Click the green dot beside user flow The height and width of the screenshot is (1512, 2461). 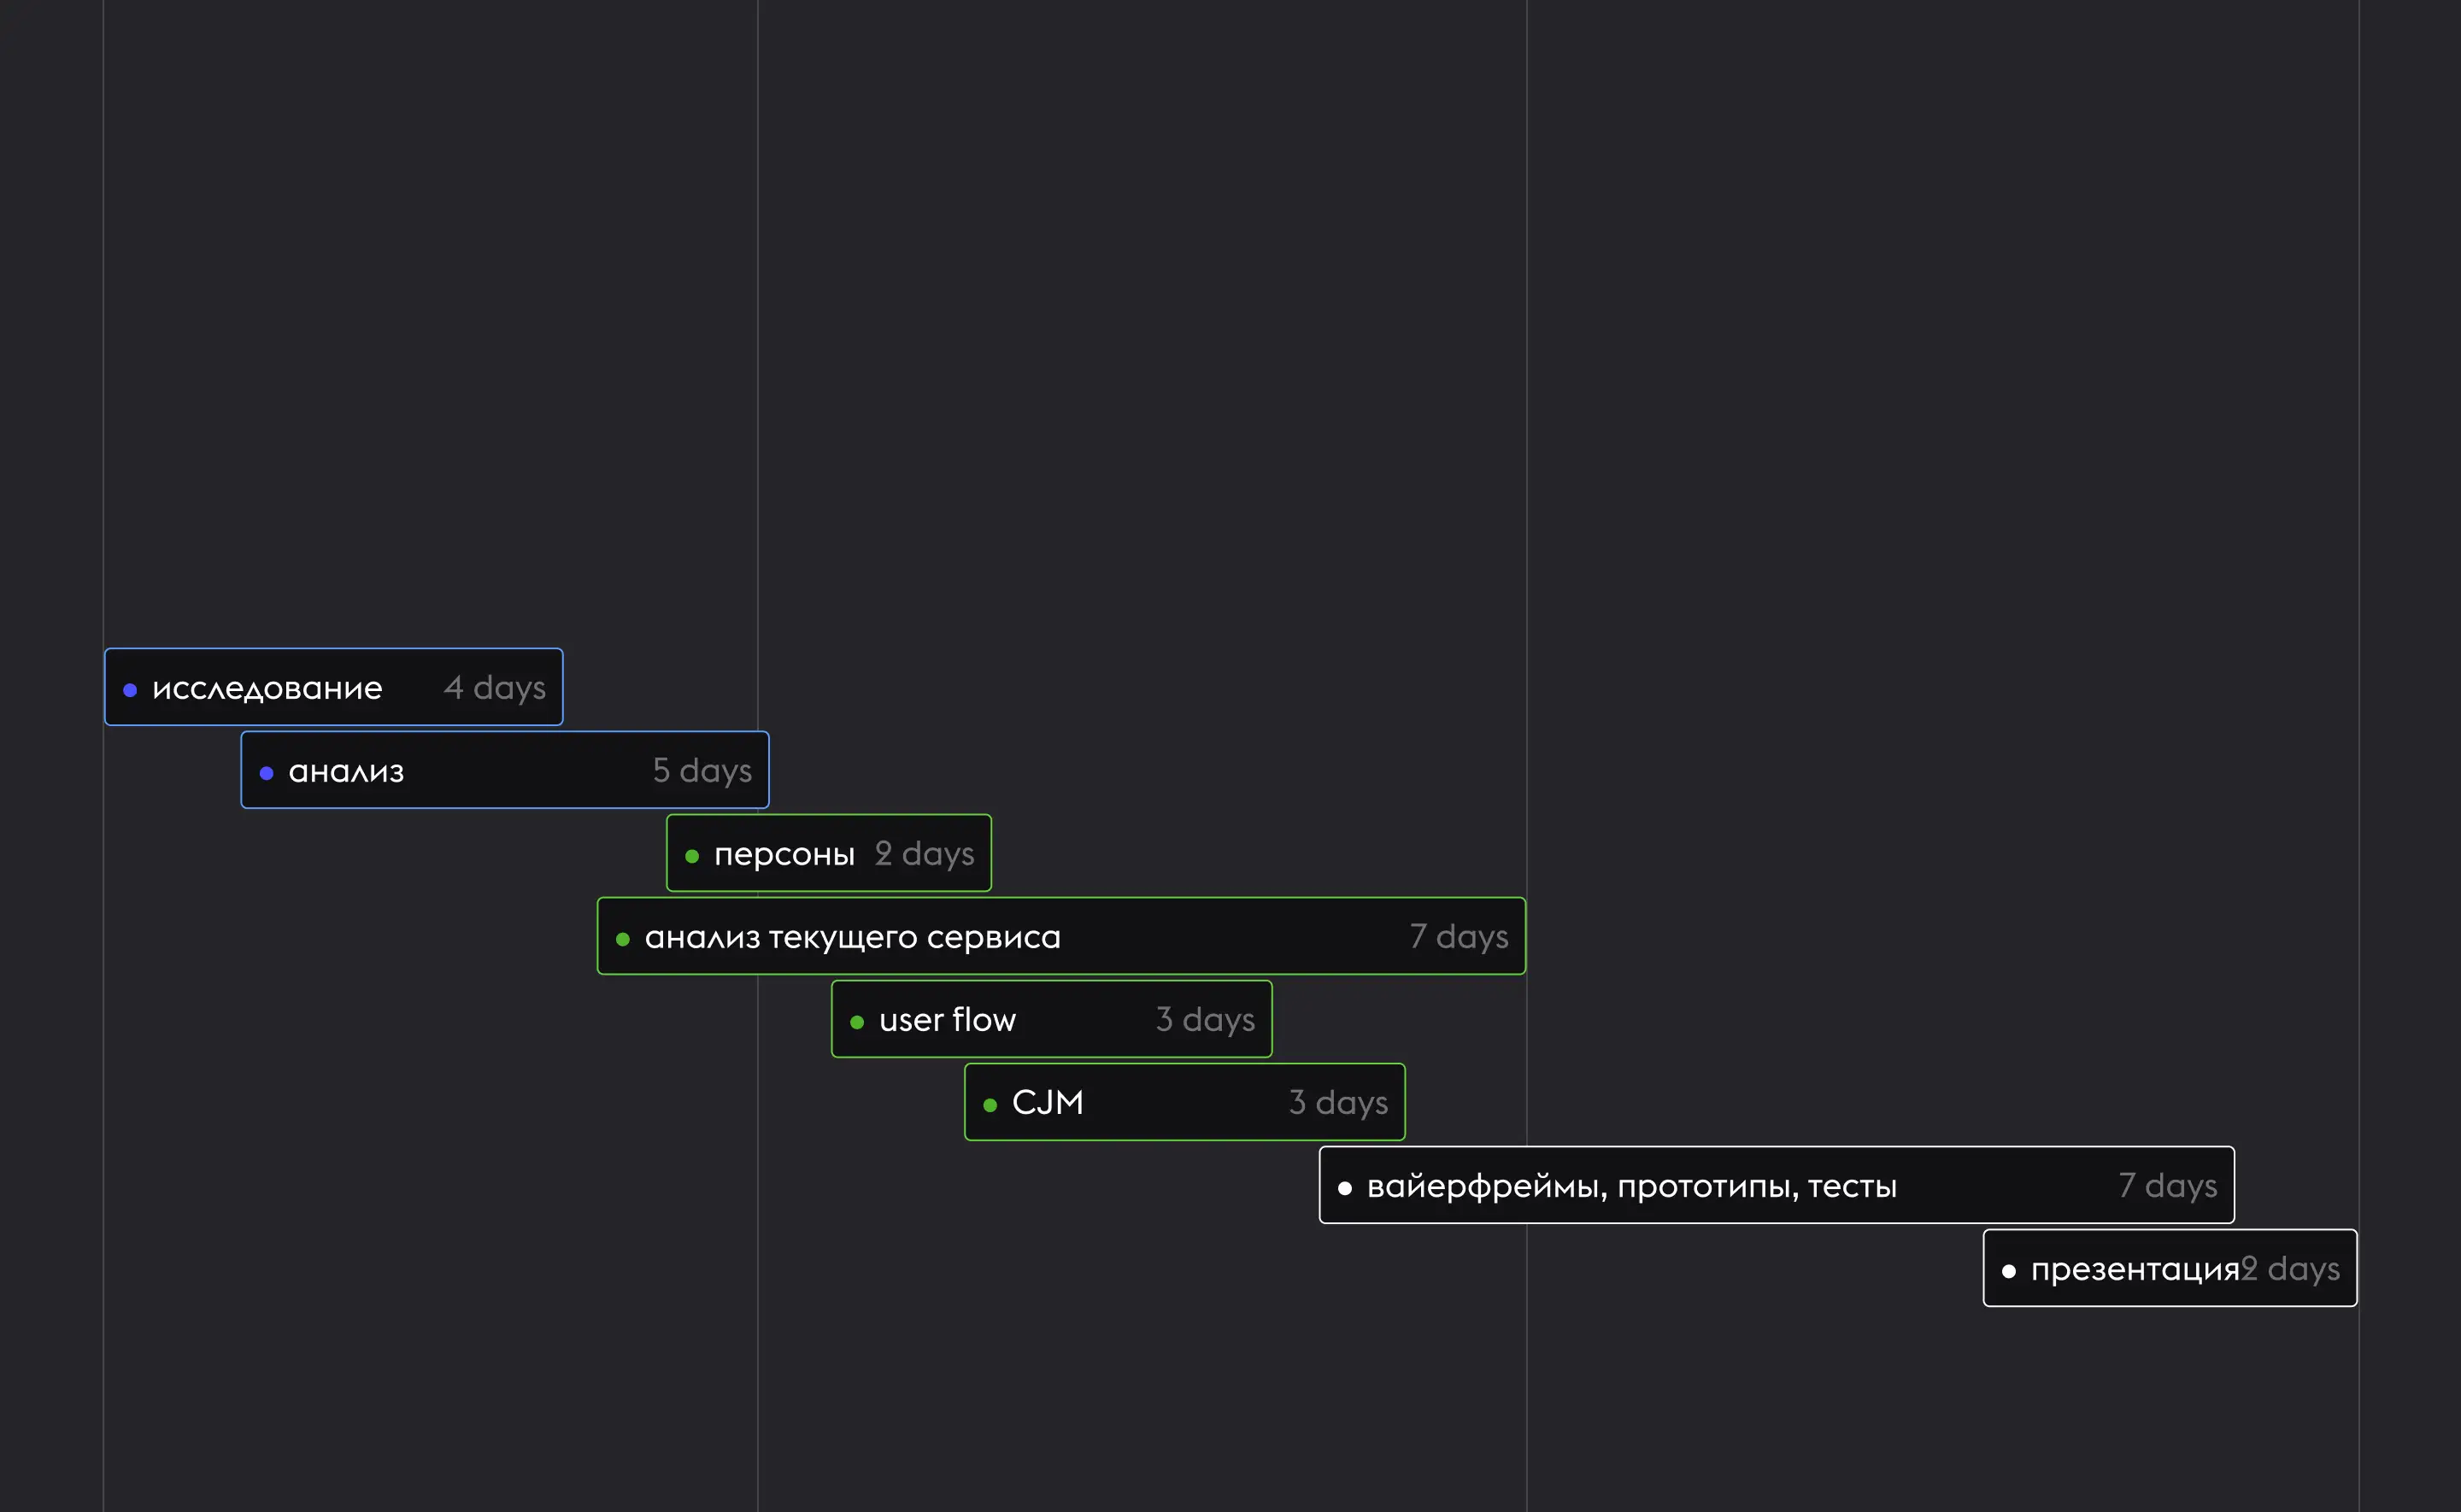click(856, 1022)
